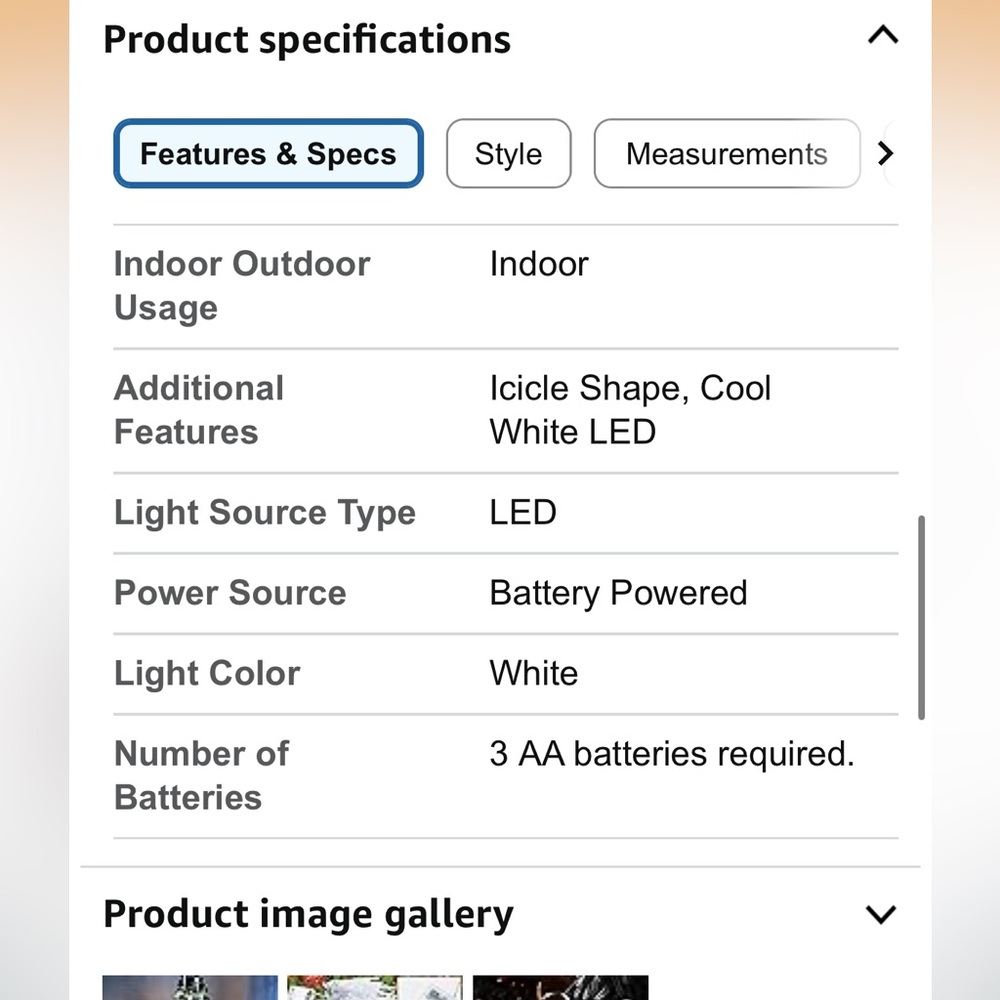Select the Battery Powered value text
Viewport: 1000px width, 1000px height.
(x=618, y=593)
